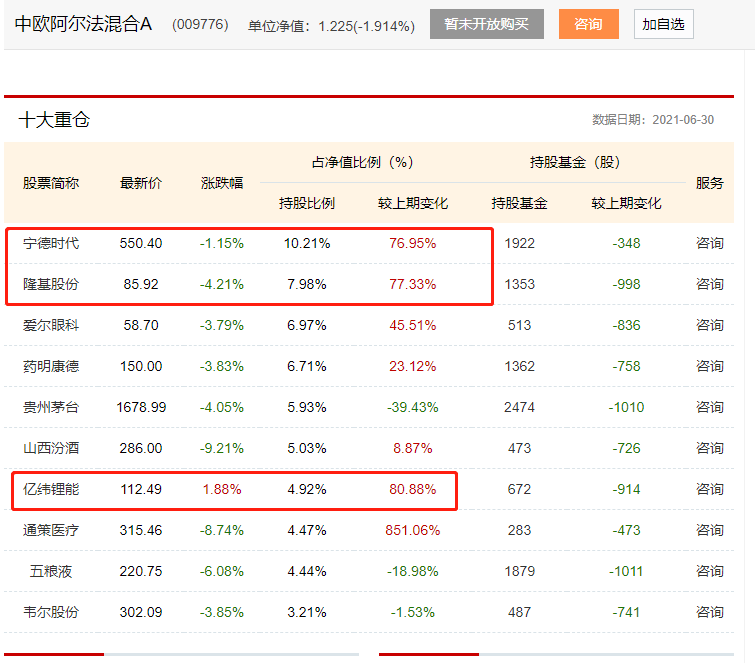Open 咨询 link in 贵州茅台 row

click(709, 407)
